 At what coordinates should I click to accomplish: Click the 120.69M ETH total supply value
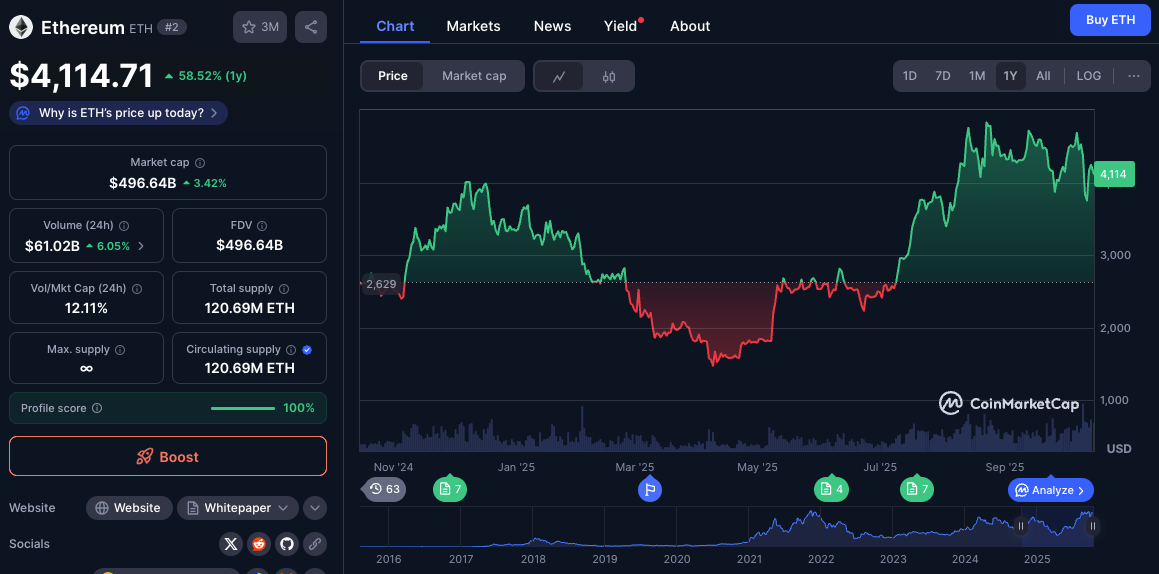[x=250, y=308]
